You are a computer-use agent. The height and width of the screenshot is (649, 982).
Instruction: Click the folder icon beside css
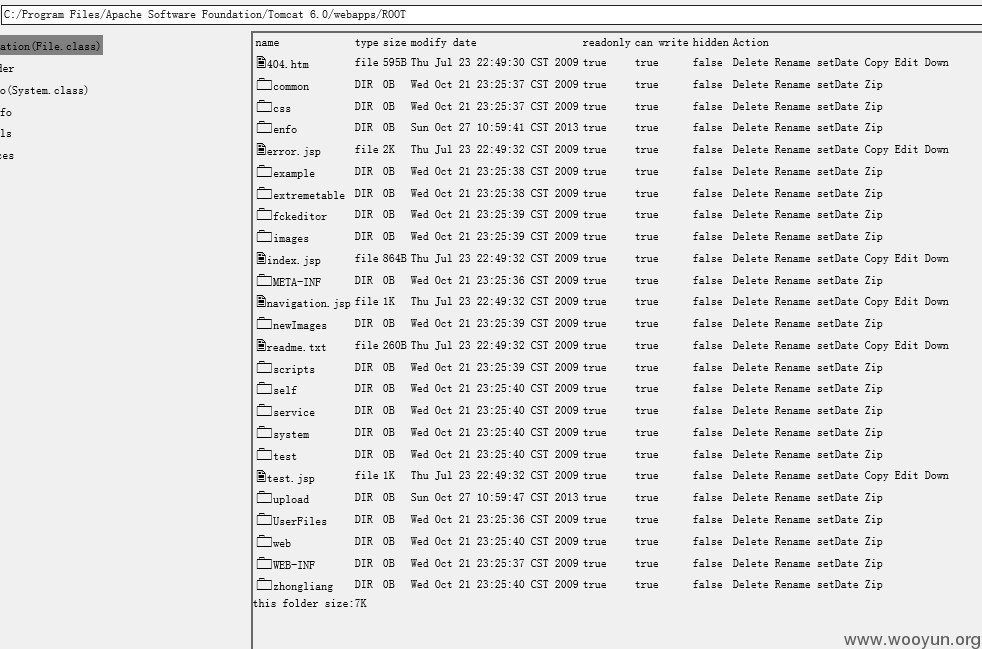(264, 106)
